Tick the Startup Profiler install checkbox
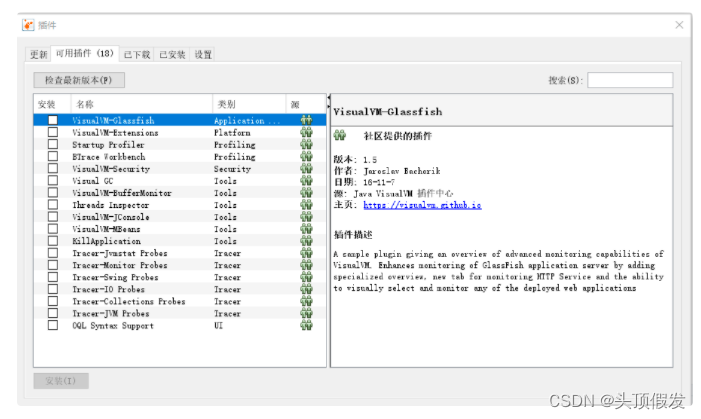This screenshot has width=701, height=419. (x=53, y=144)
